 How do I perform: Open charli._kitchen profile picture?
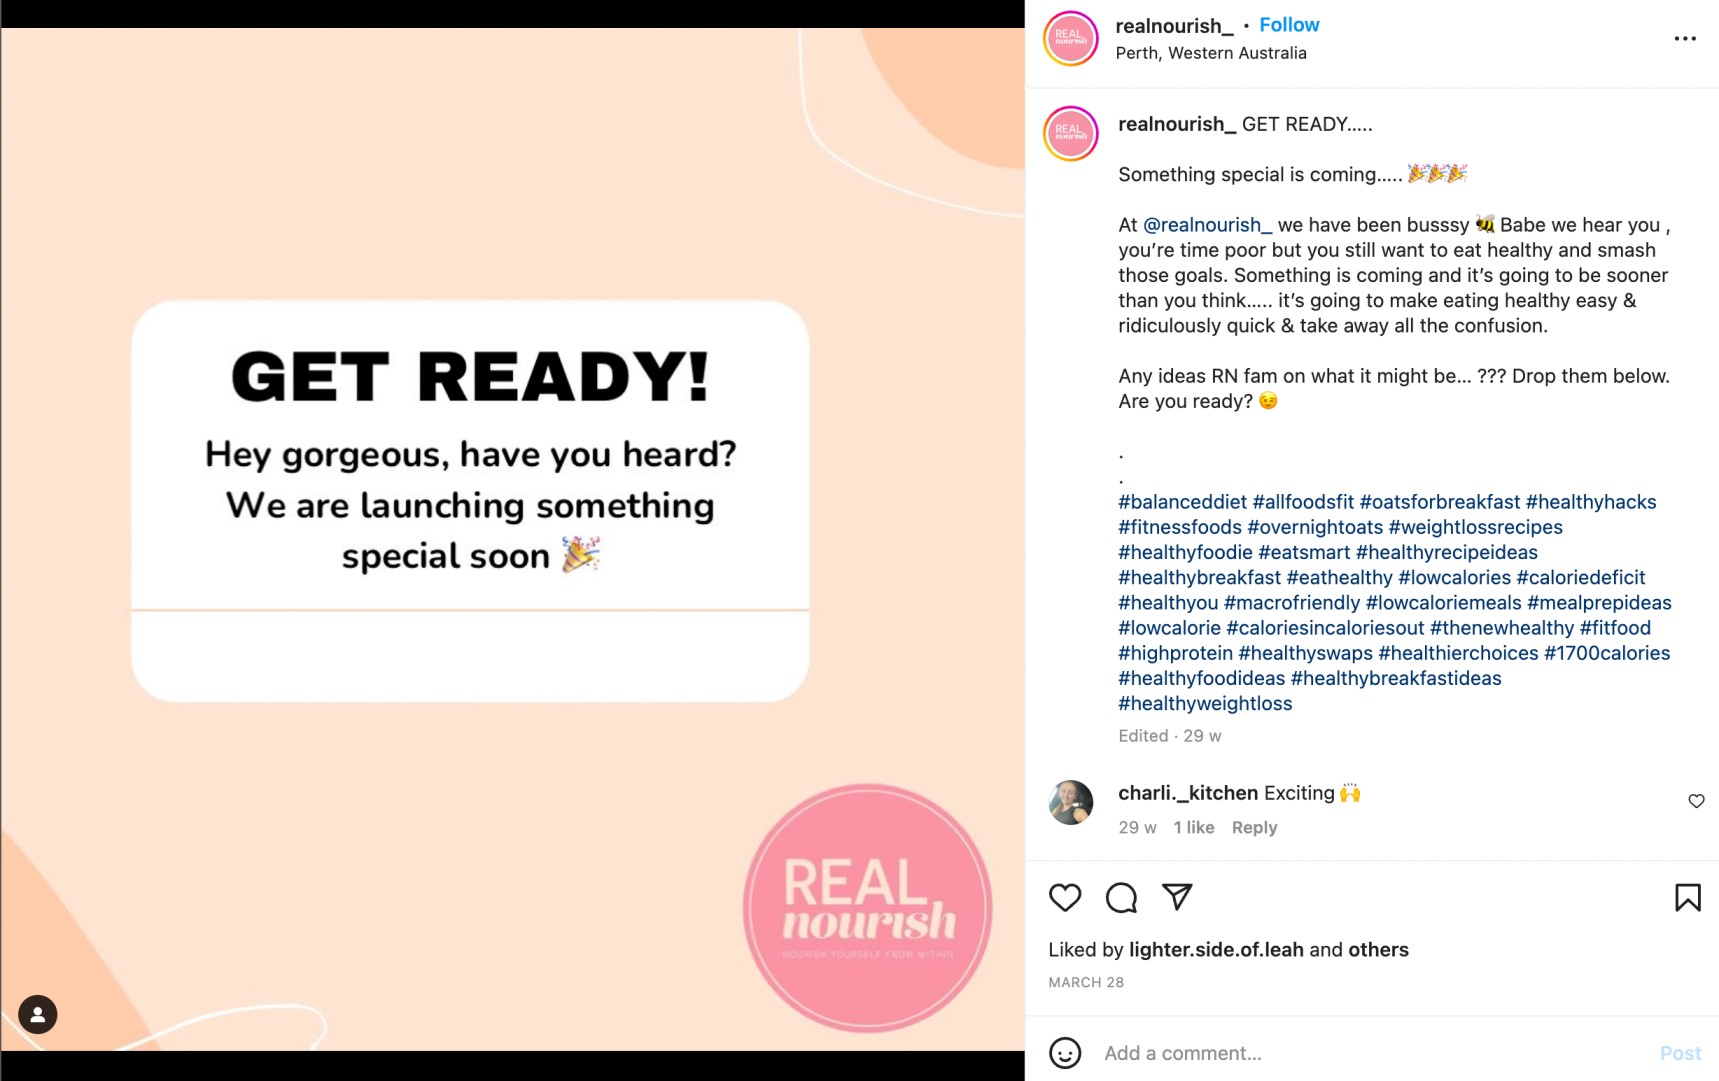click(1070, 802)
